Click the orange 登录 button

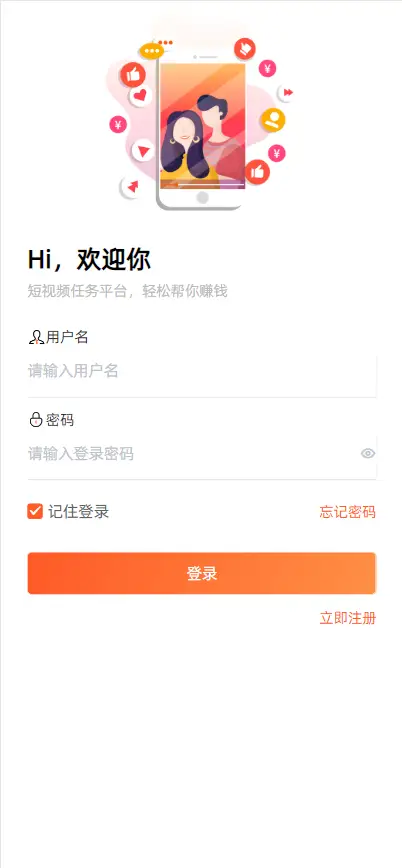pyautogui.click(x=202, y=574)
